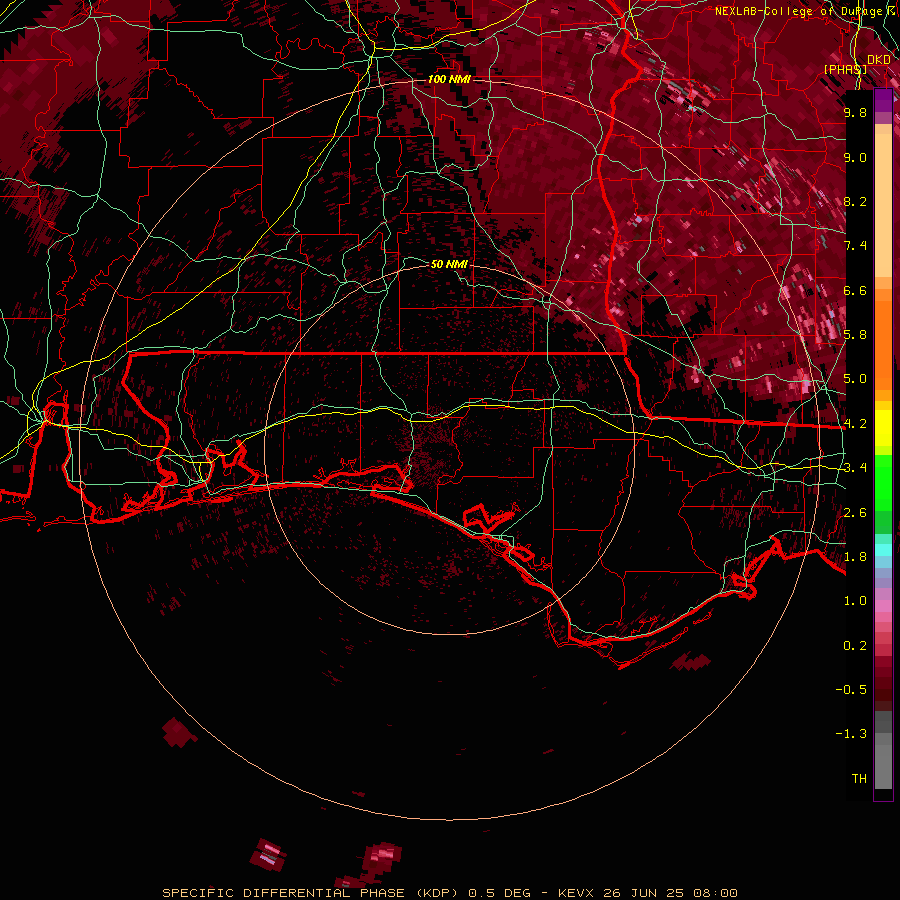This screenshot has width=900, height=900.
Task: Click the 5.8 scale value
Action: pos(855,335)
